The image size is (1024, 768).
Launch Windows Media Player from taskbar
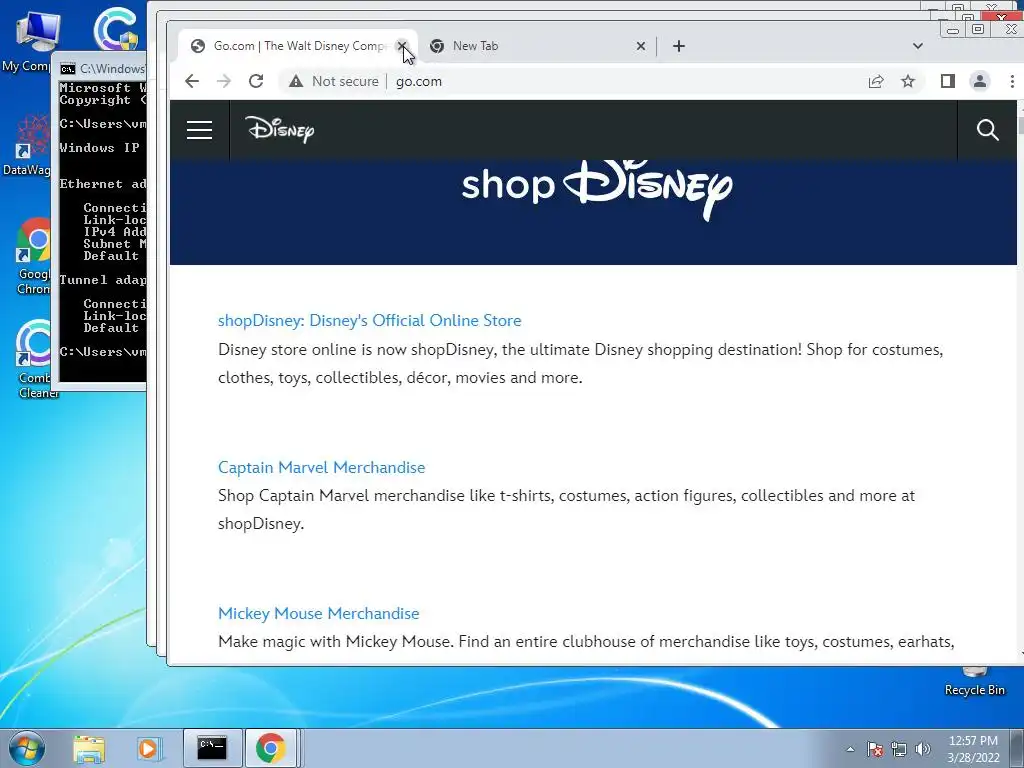(x=148, y=748)
